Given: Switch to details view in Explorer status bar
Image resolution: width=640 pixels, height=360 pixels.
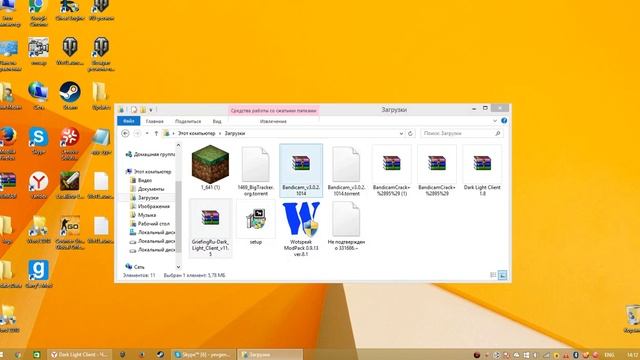Looking at the screenshot, I should click(493, 275).
